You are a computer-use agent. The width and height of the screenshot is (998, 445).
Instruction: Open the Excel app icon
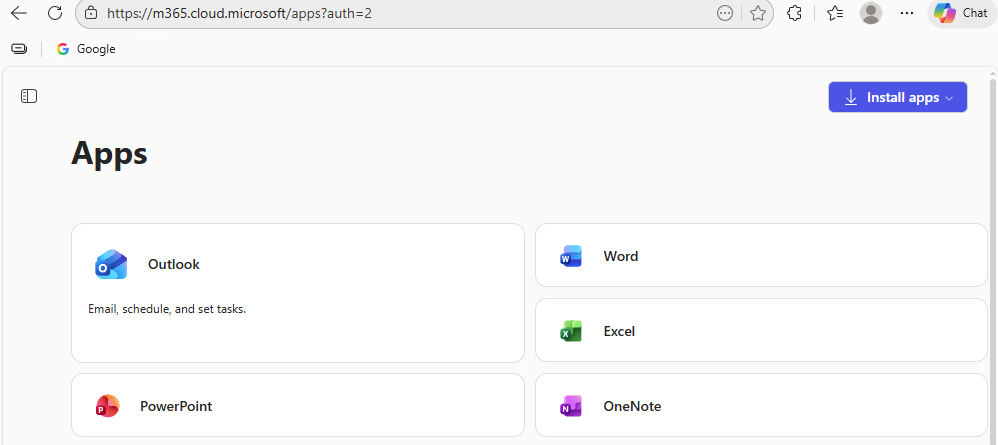[571, 331]
